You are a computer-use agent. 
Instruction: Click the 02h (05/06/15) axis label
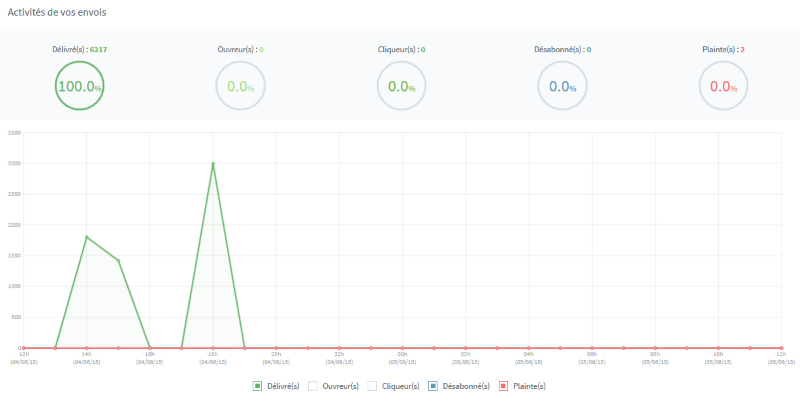tap(465, 358)
